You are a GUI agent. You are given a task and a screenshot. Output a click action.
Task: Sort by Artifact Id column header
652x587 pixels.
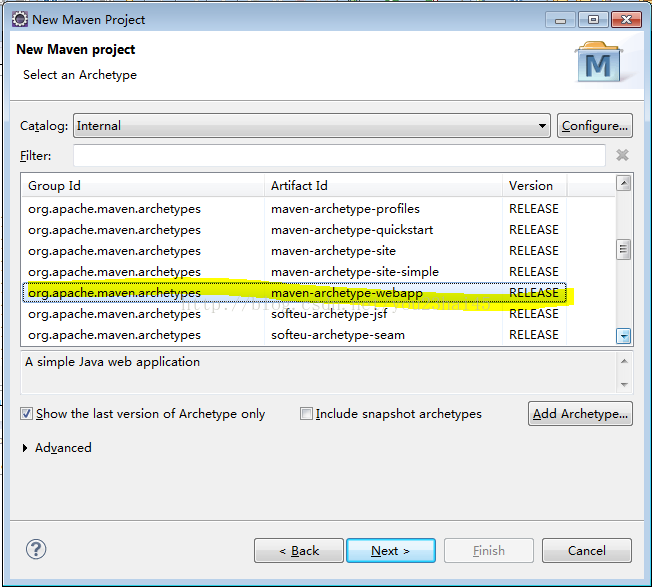383,185
